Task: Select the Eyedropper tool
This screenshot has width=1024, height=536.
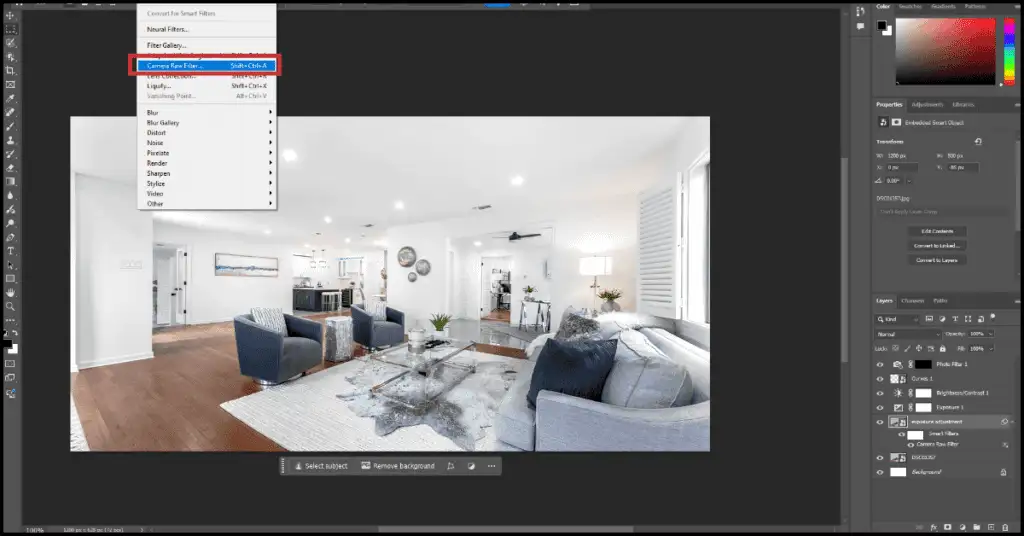Action: tap(10, 99)
